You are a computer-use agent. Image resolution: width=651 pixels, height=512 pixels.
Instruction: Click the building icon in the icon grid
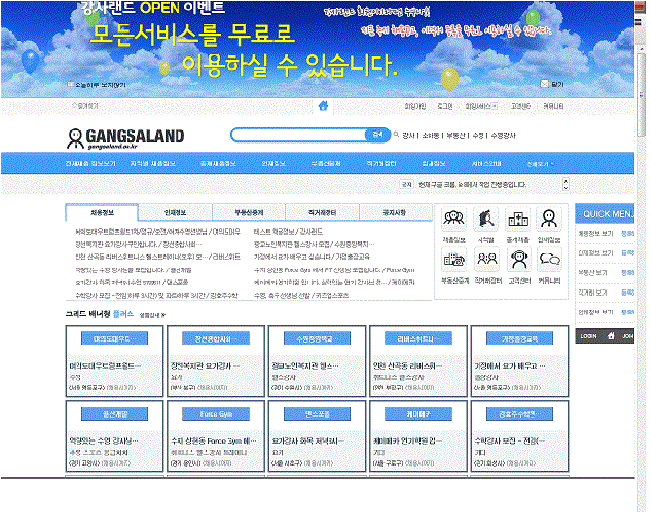point(518,219)
